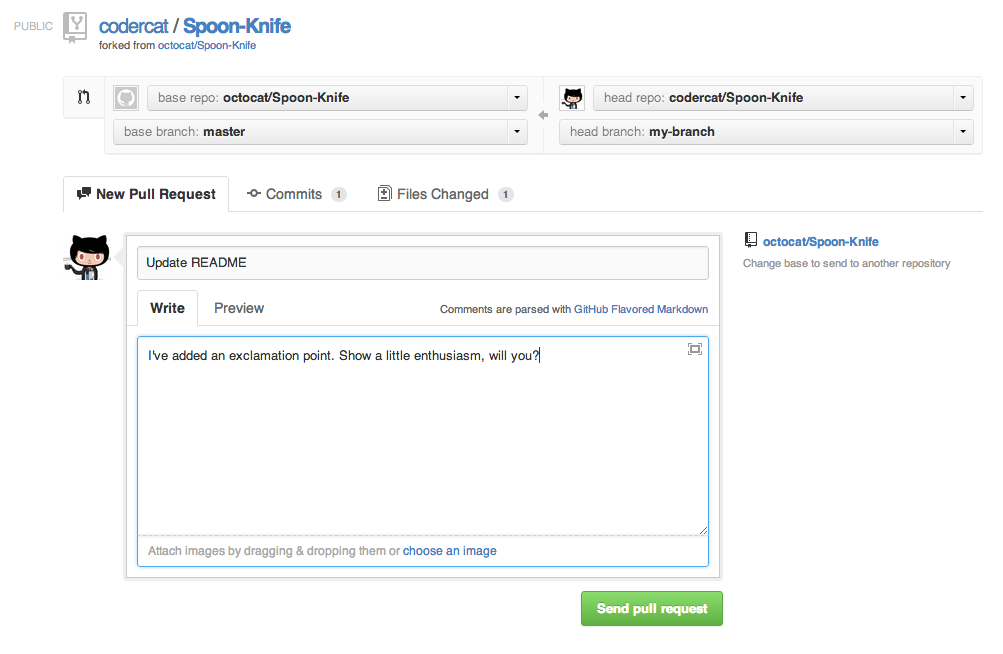
Task: Click choose an image to attach
Action: (x=449, y=550)
